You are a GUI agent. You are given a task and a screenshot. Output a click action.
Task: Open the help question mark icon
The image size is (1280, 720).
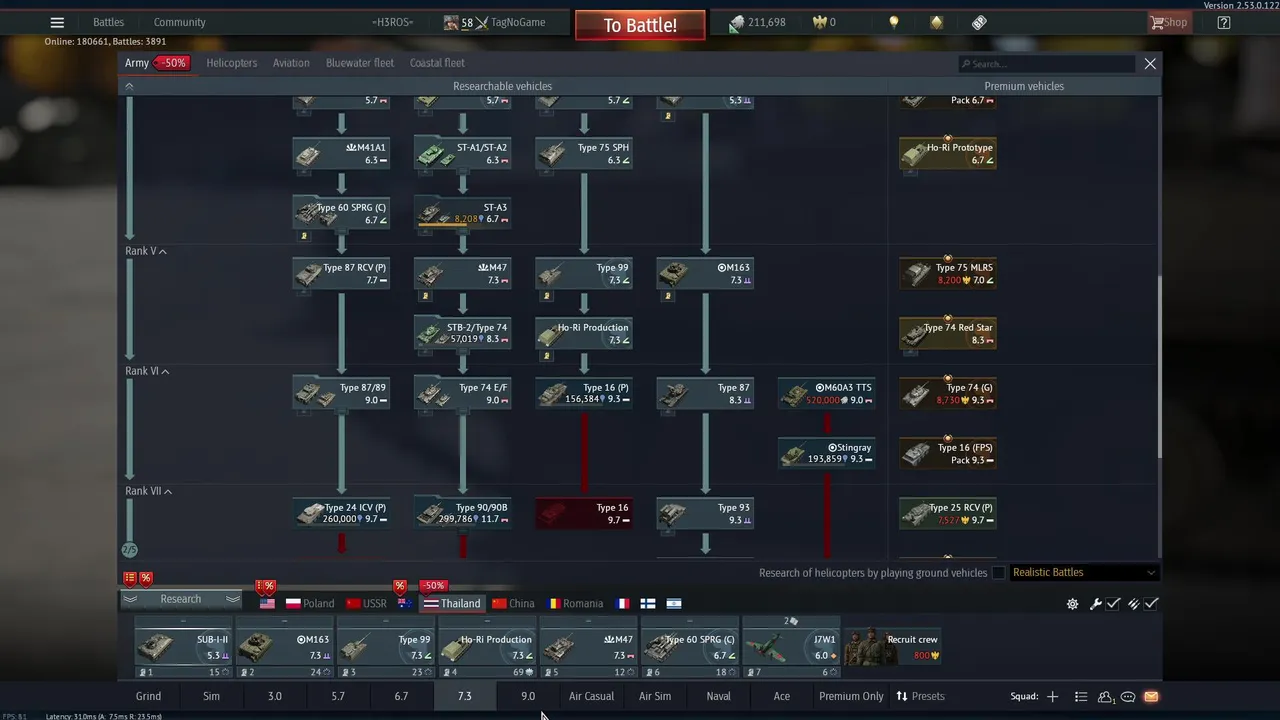[1224, 23]
